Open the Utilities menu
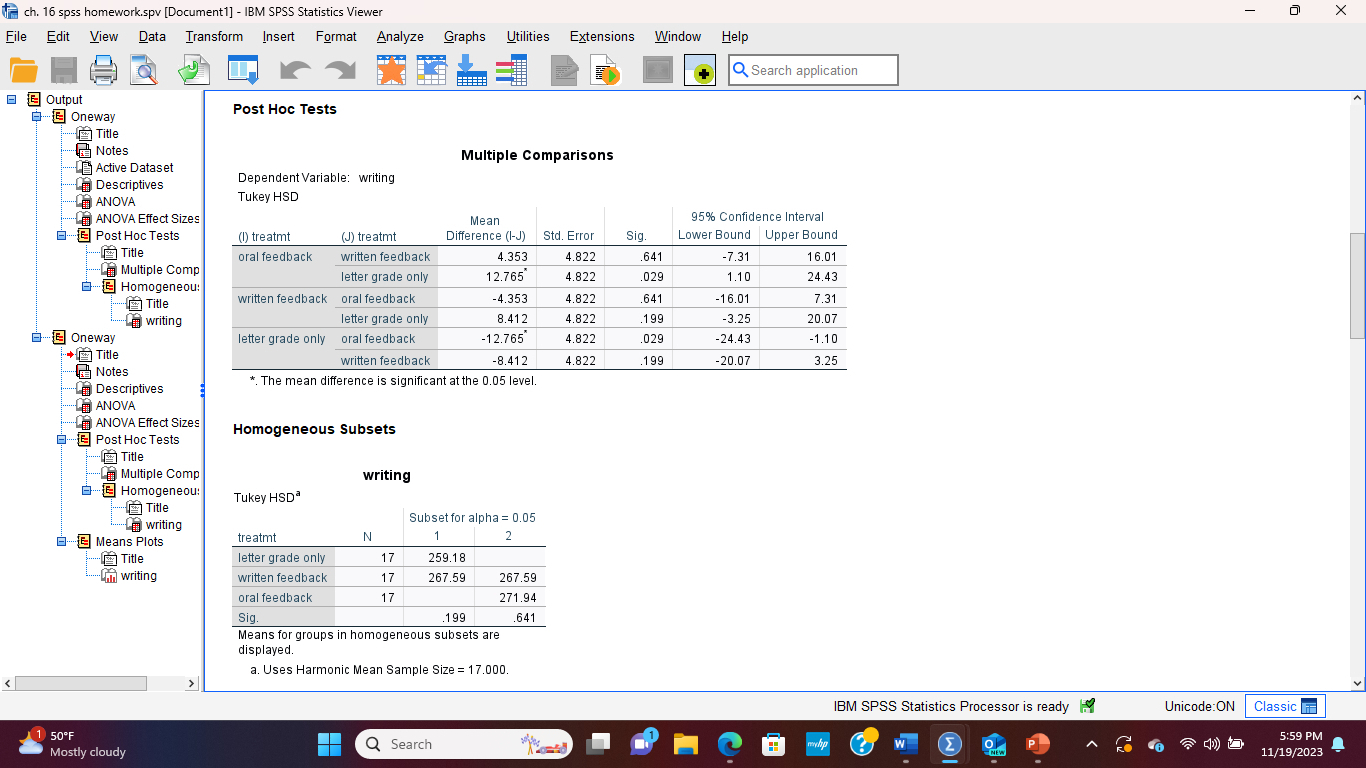 click(528, 36)
